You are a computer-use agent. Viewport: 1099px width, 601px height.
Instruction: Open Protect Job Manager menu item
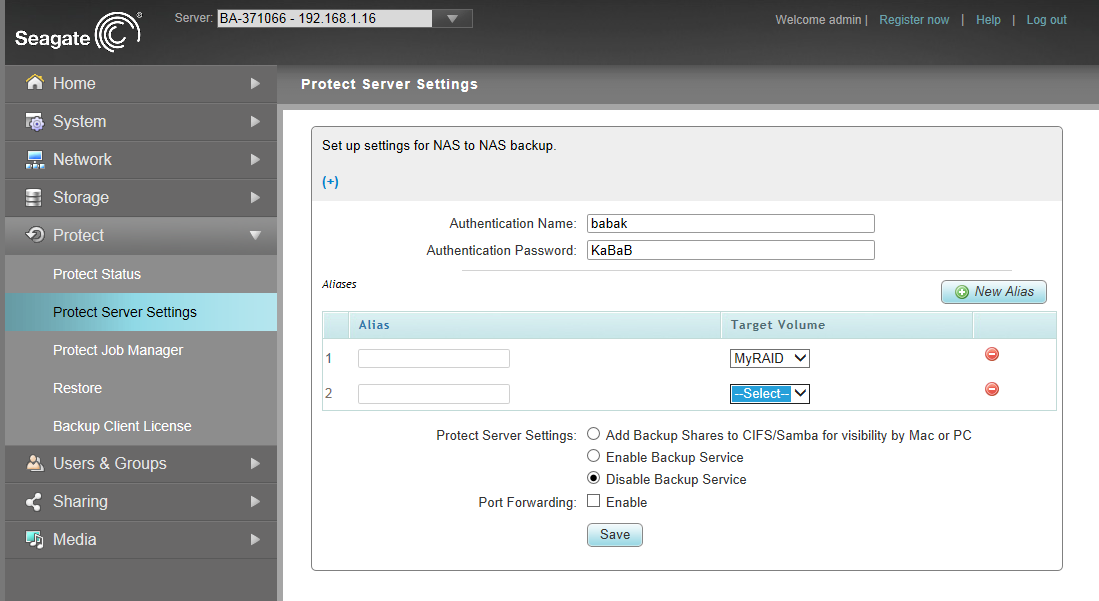point(118,350)
